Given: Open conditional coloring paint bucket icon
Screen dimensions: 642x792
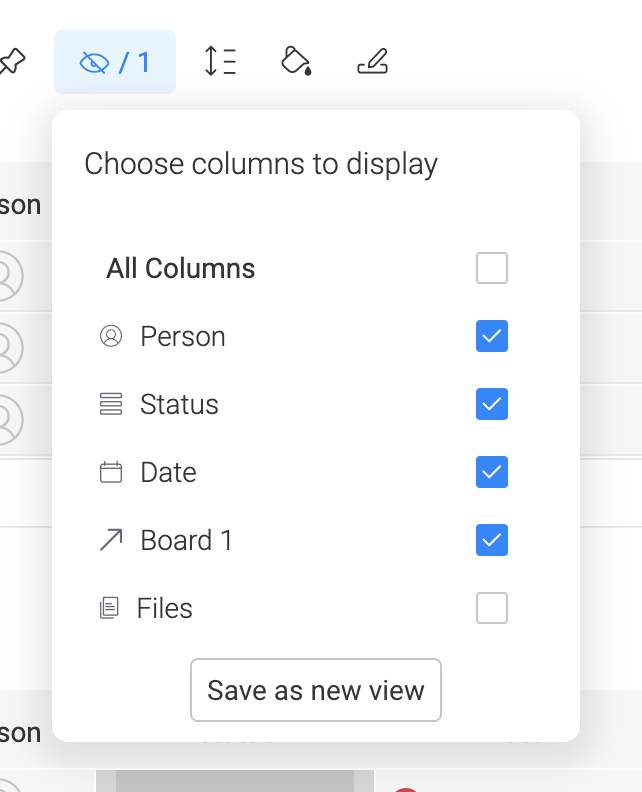Looking at the screenshot, I should [297, 61].
